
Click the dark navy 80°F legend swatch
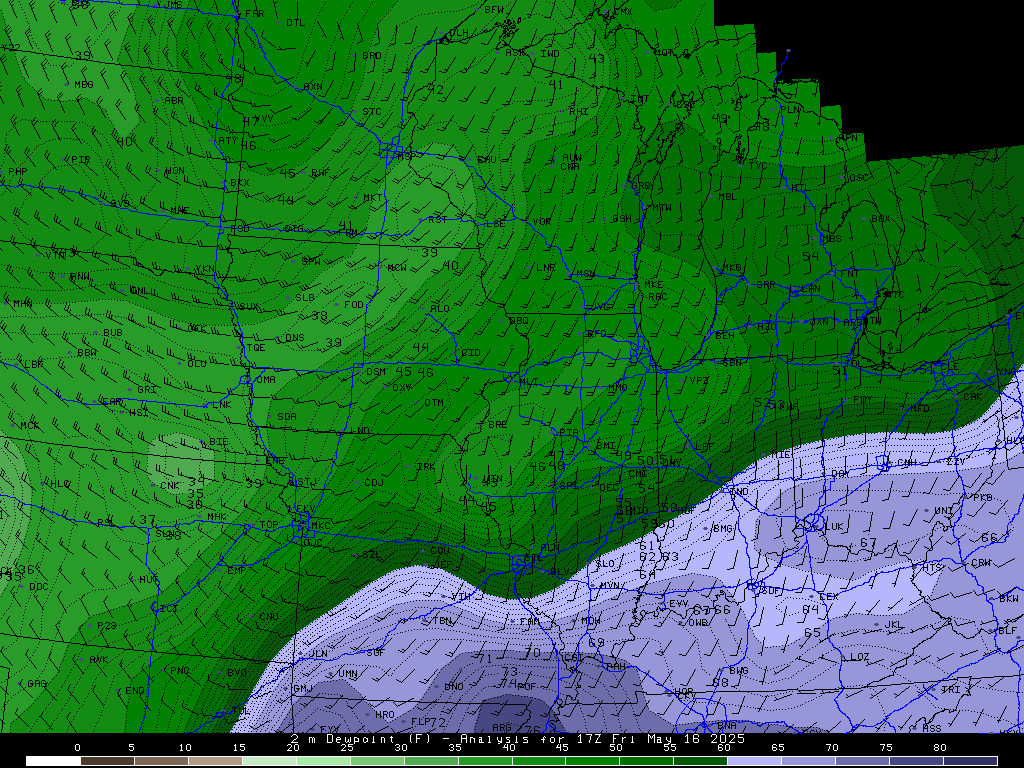pos(970,761)
